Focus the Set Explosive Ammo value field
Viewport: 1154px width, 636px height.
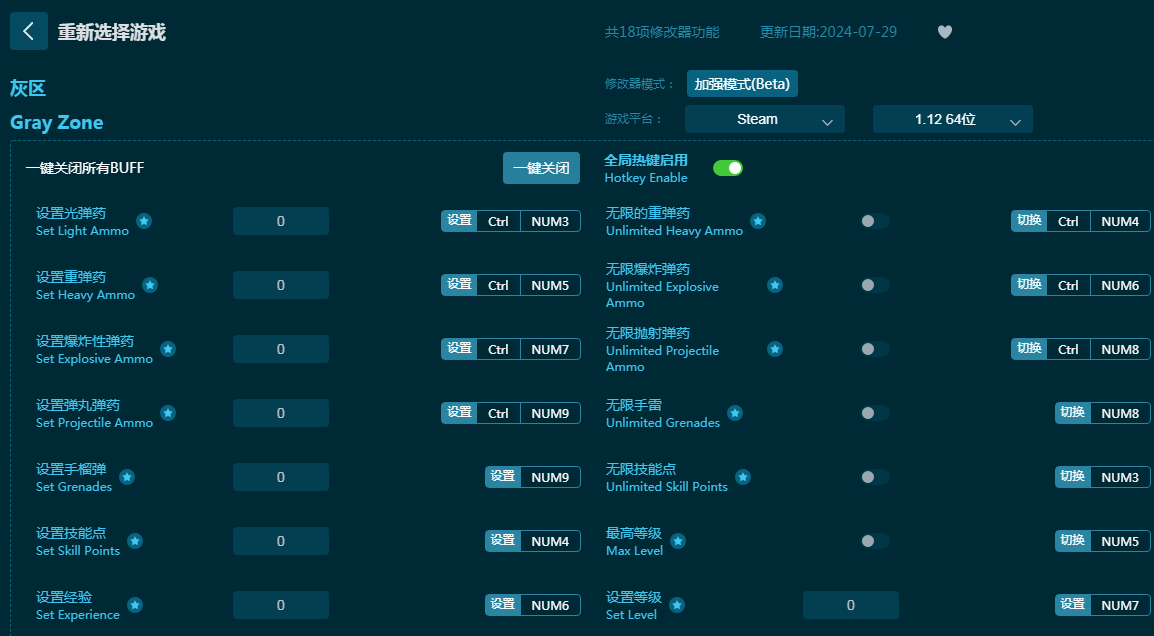[280, 349]
